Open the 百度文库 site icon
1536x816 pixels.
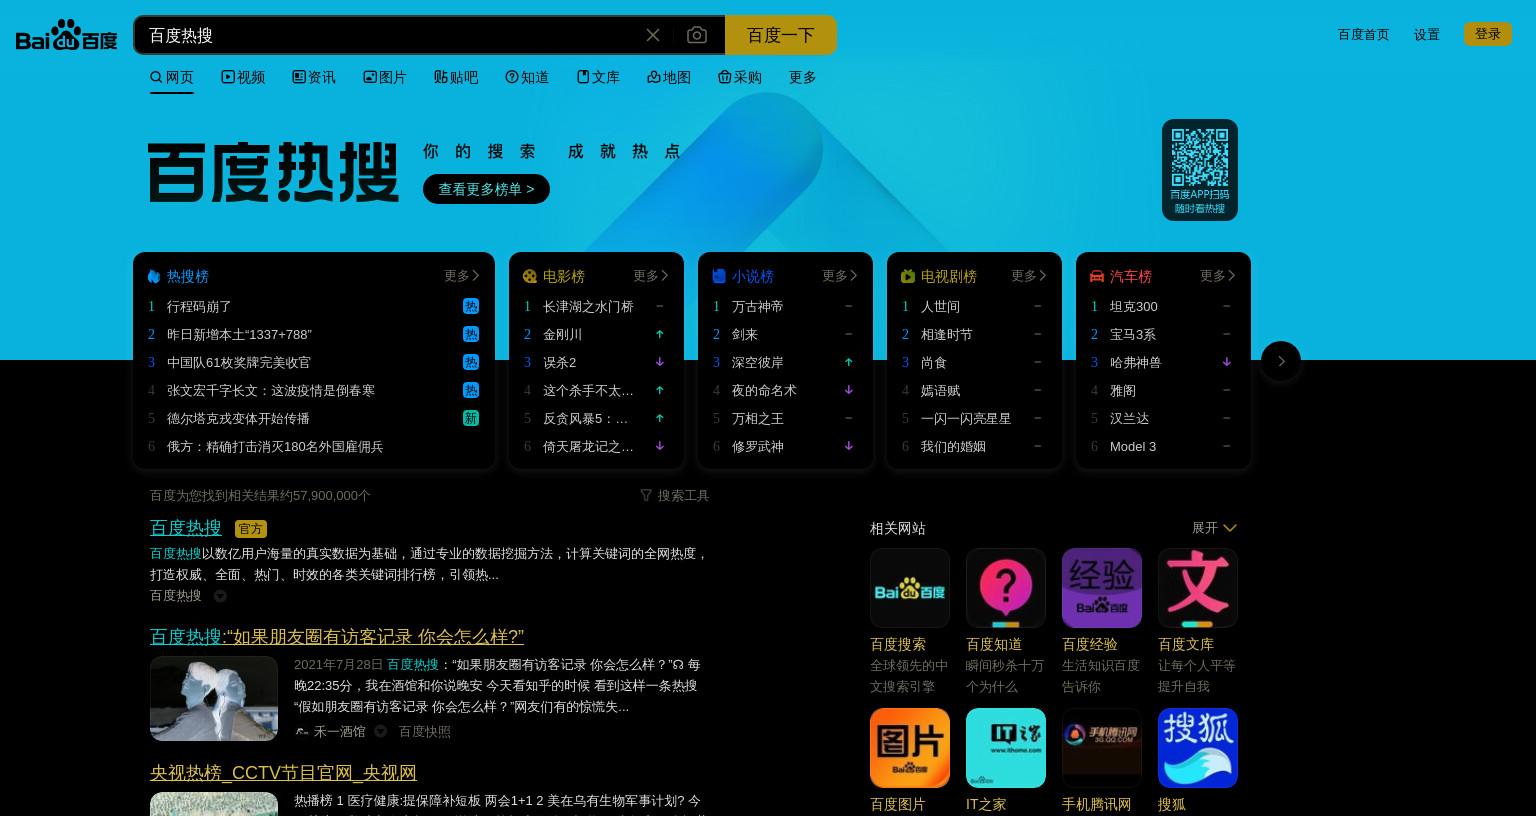point(1198,588)
